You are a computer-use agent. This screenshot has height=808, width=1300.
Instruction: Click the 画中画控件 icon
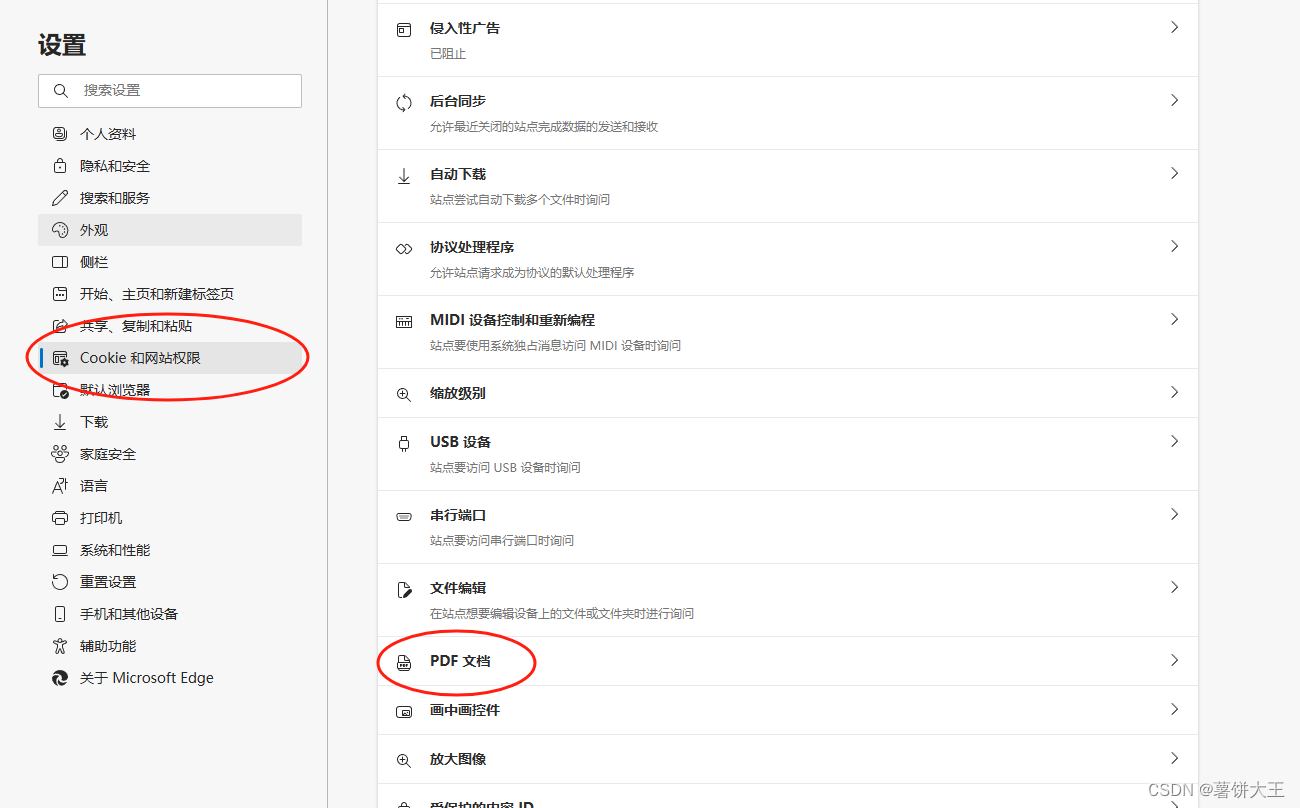(403, 710)
